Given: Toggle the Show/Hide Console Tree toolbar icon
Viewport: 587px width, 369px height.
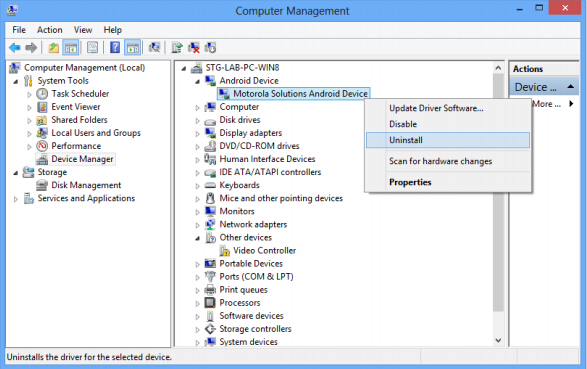Looking at the screenshot, I should tap(71, 48).
